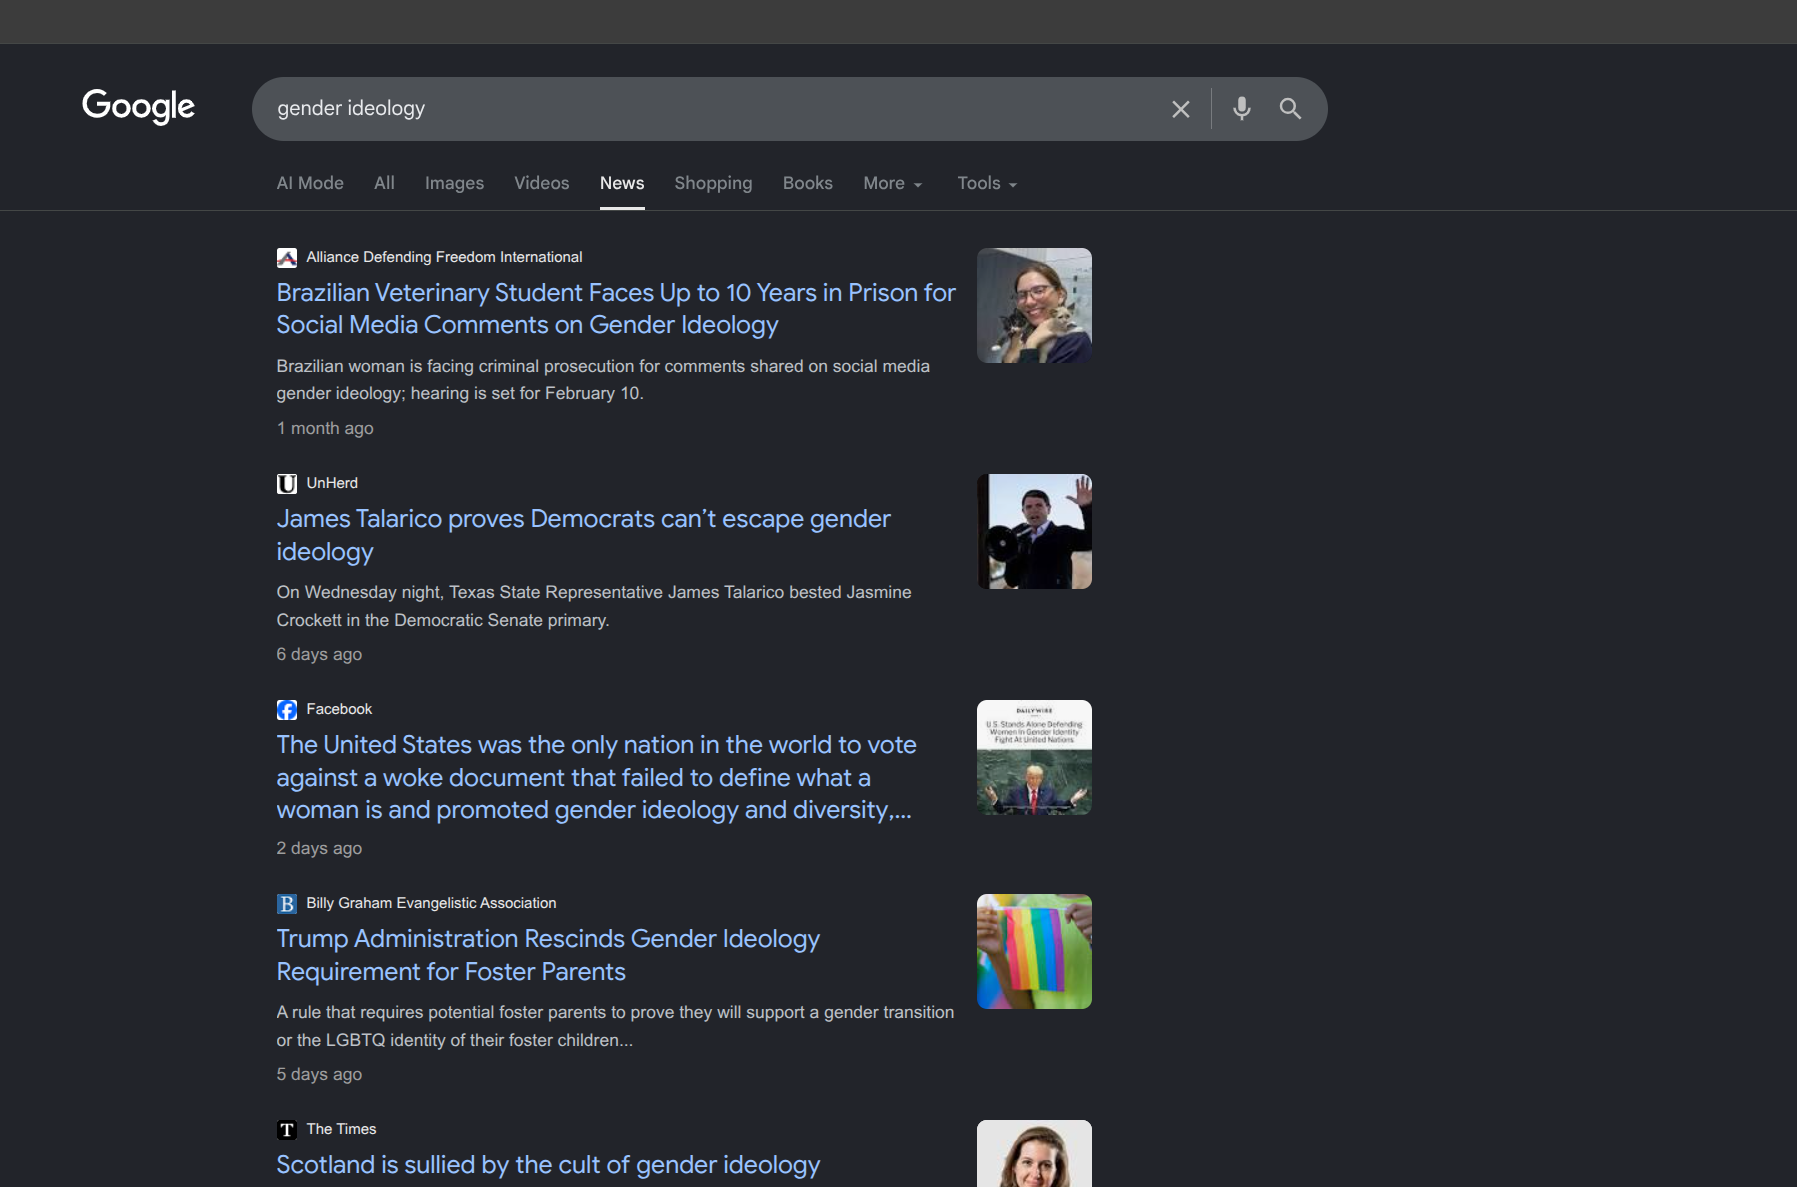Click thumbnail of woman holding kittens
The image size is (1797, 1187).
pyautogui.click(x=1034, y=305)
